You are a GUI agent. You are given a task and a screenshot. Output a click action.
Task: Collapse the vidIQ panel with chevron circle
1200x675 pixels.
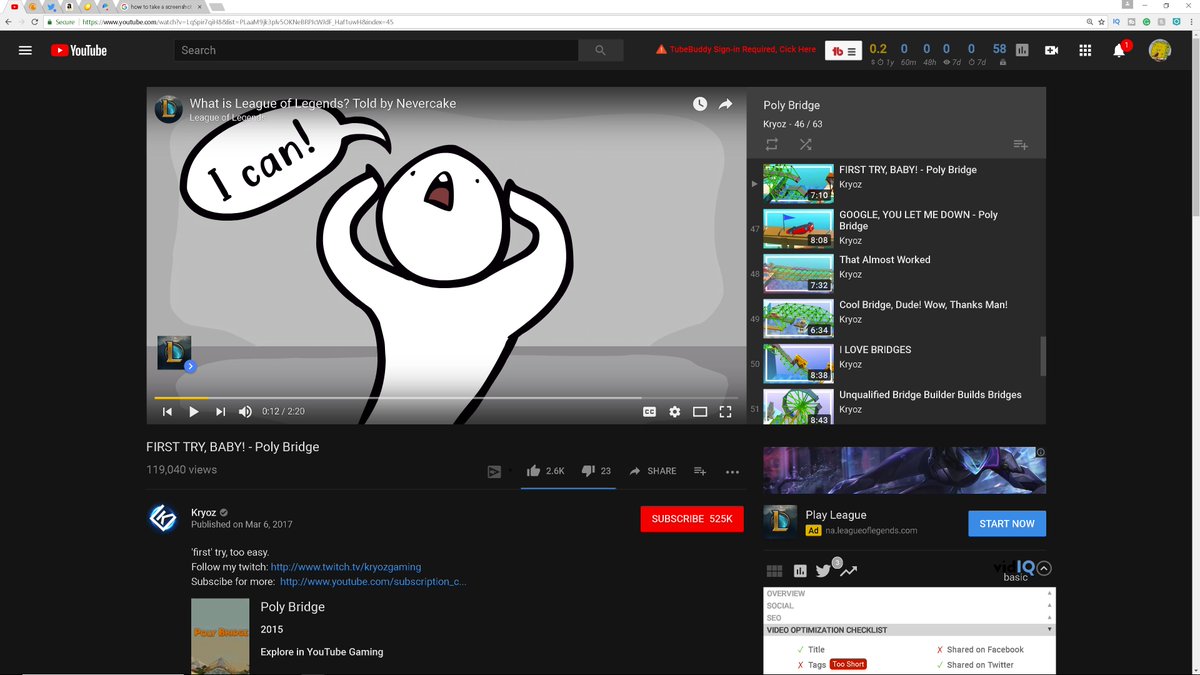(1044, 569)
